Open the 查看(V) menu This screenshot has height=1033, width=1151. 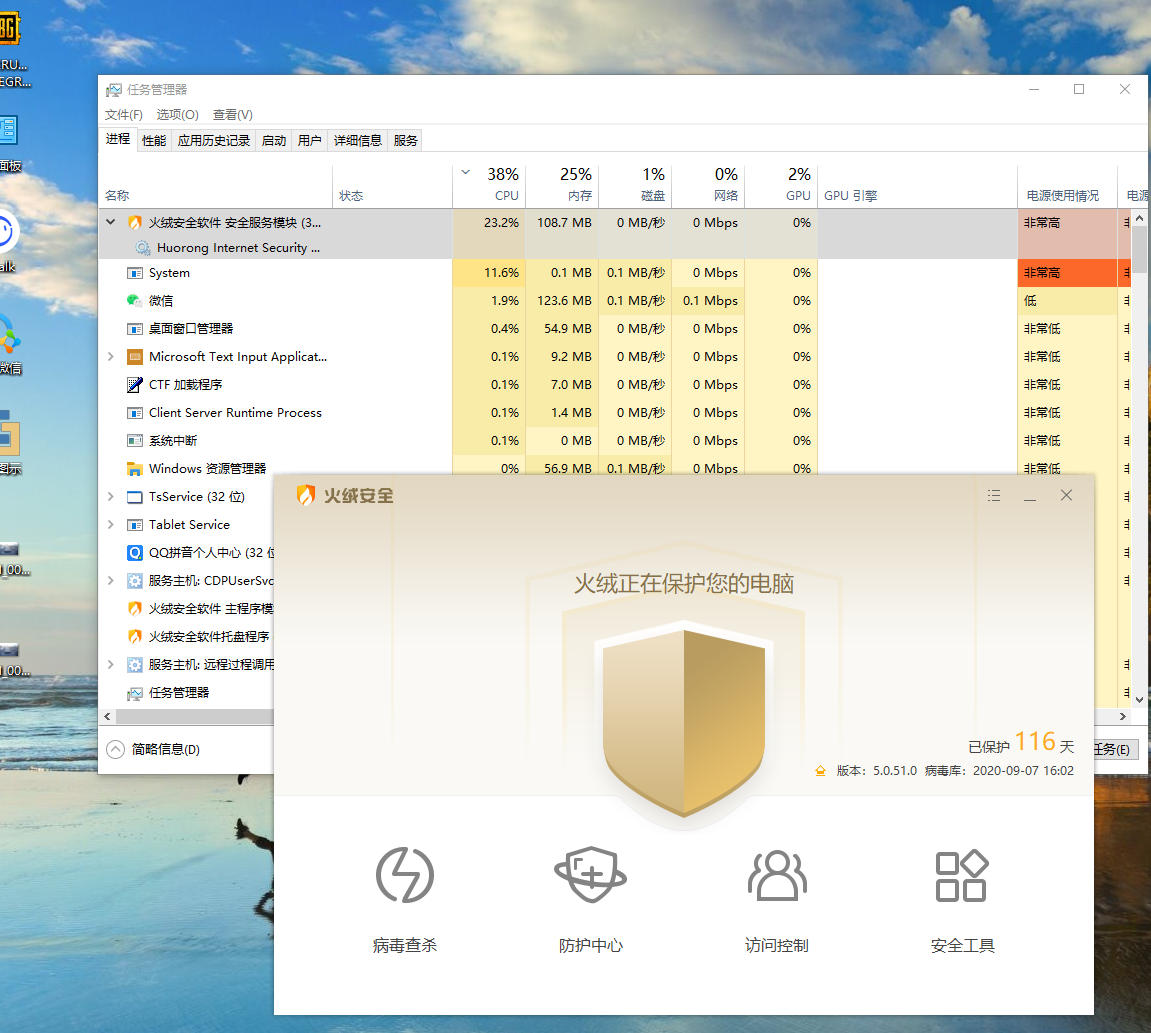[233, 115]
